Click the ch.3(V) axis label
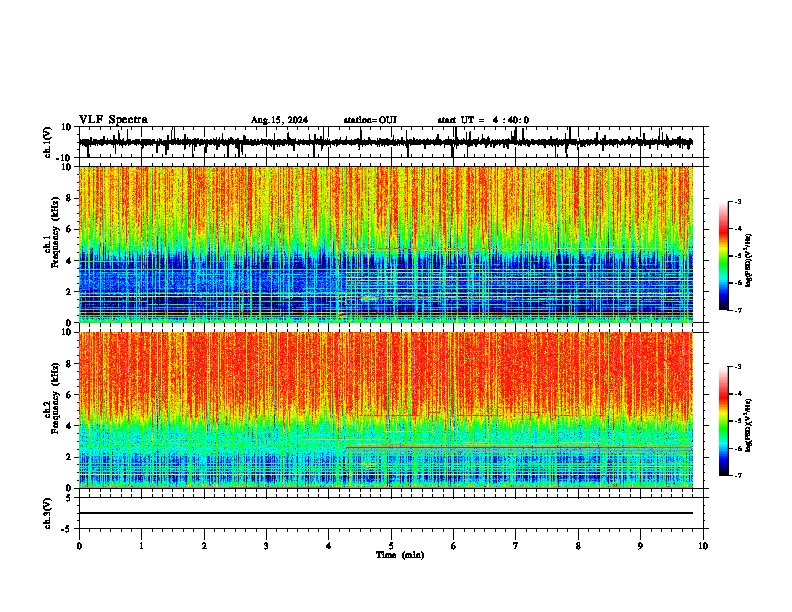Screen dimensions: 792x612 [x=48, y=513]
